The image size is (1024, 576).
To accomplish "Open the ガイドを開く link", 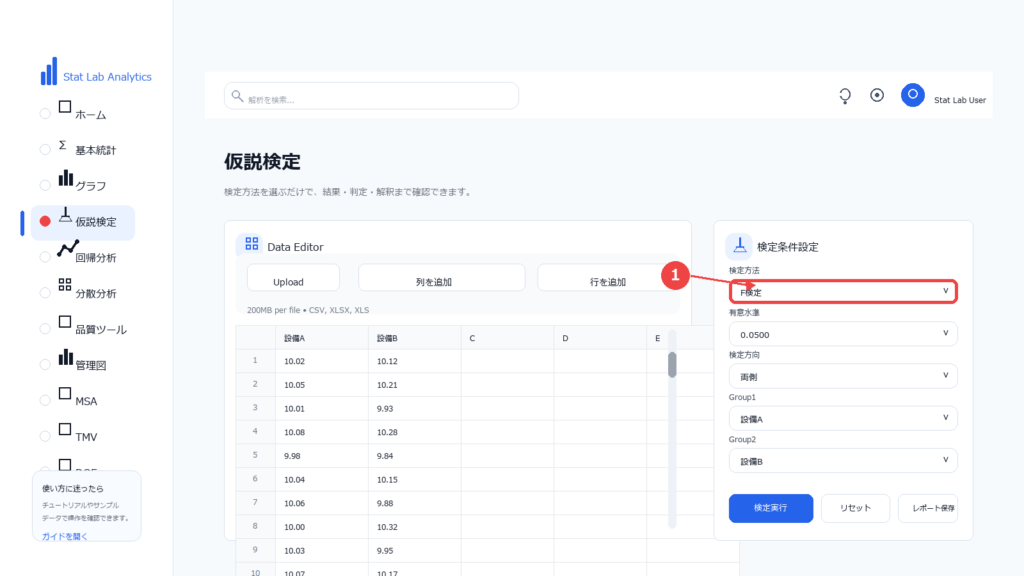I will [x=65, y=536].
